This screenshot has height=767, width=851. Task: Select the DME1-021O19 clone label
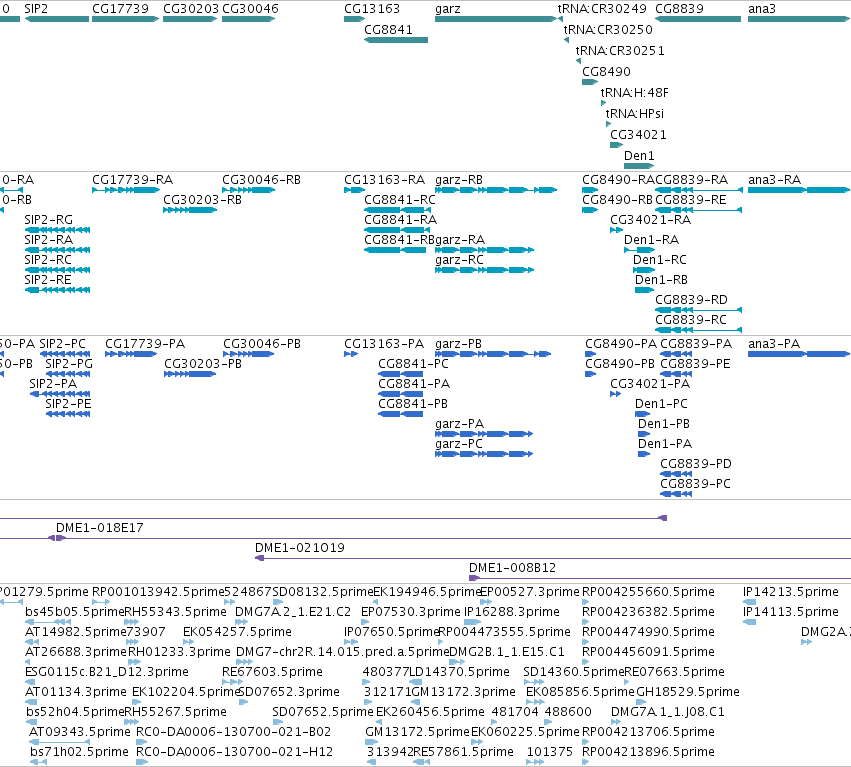[300, 548]
